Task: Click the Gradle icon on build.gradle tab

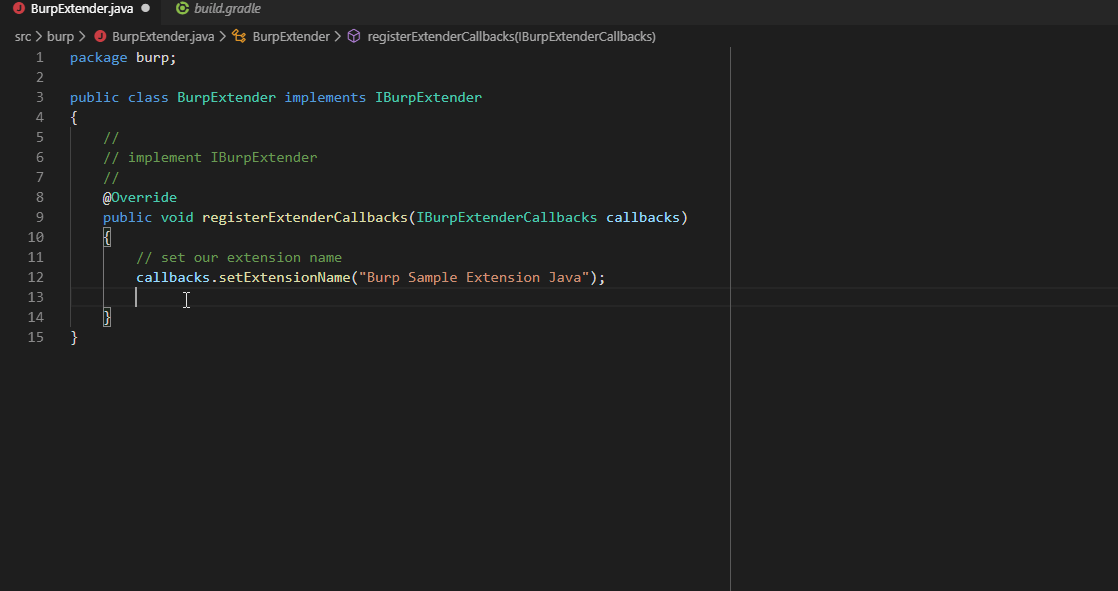Action: (182, 9)
